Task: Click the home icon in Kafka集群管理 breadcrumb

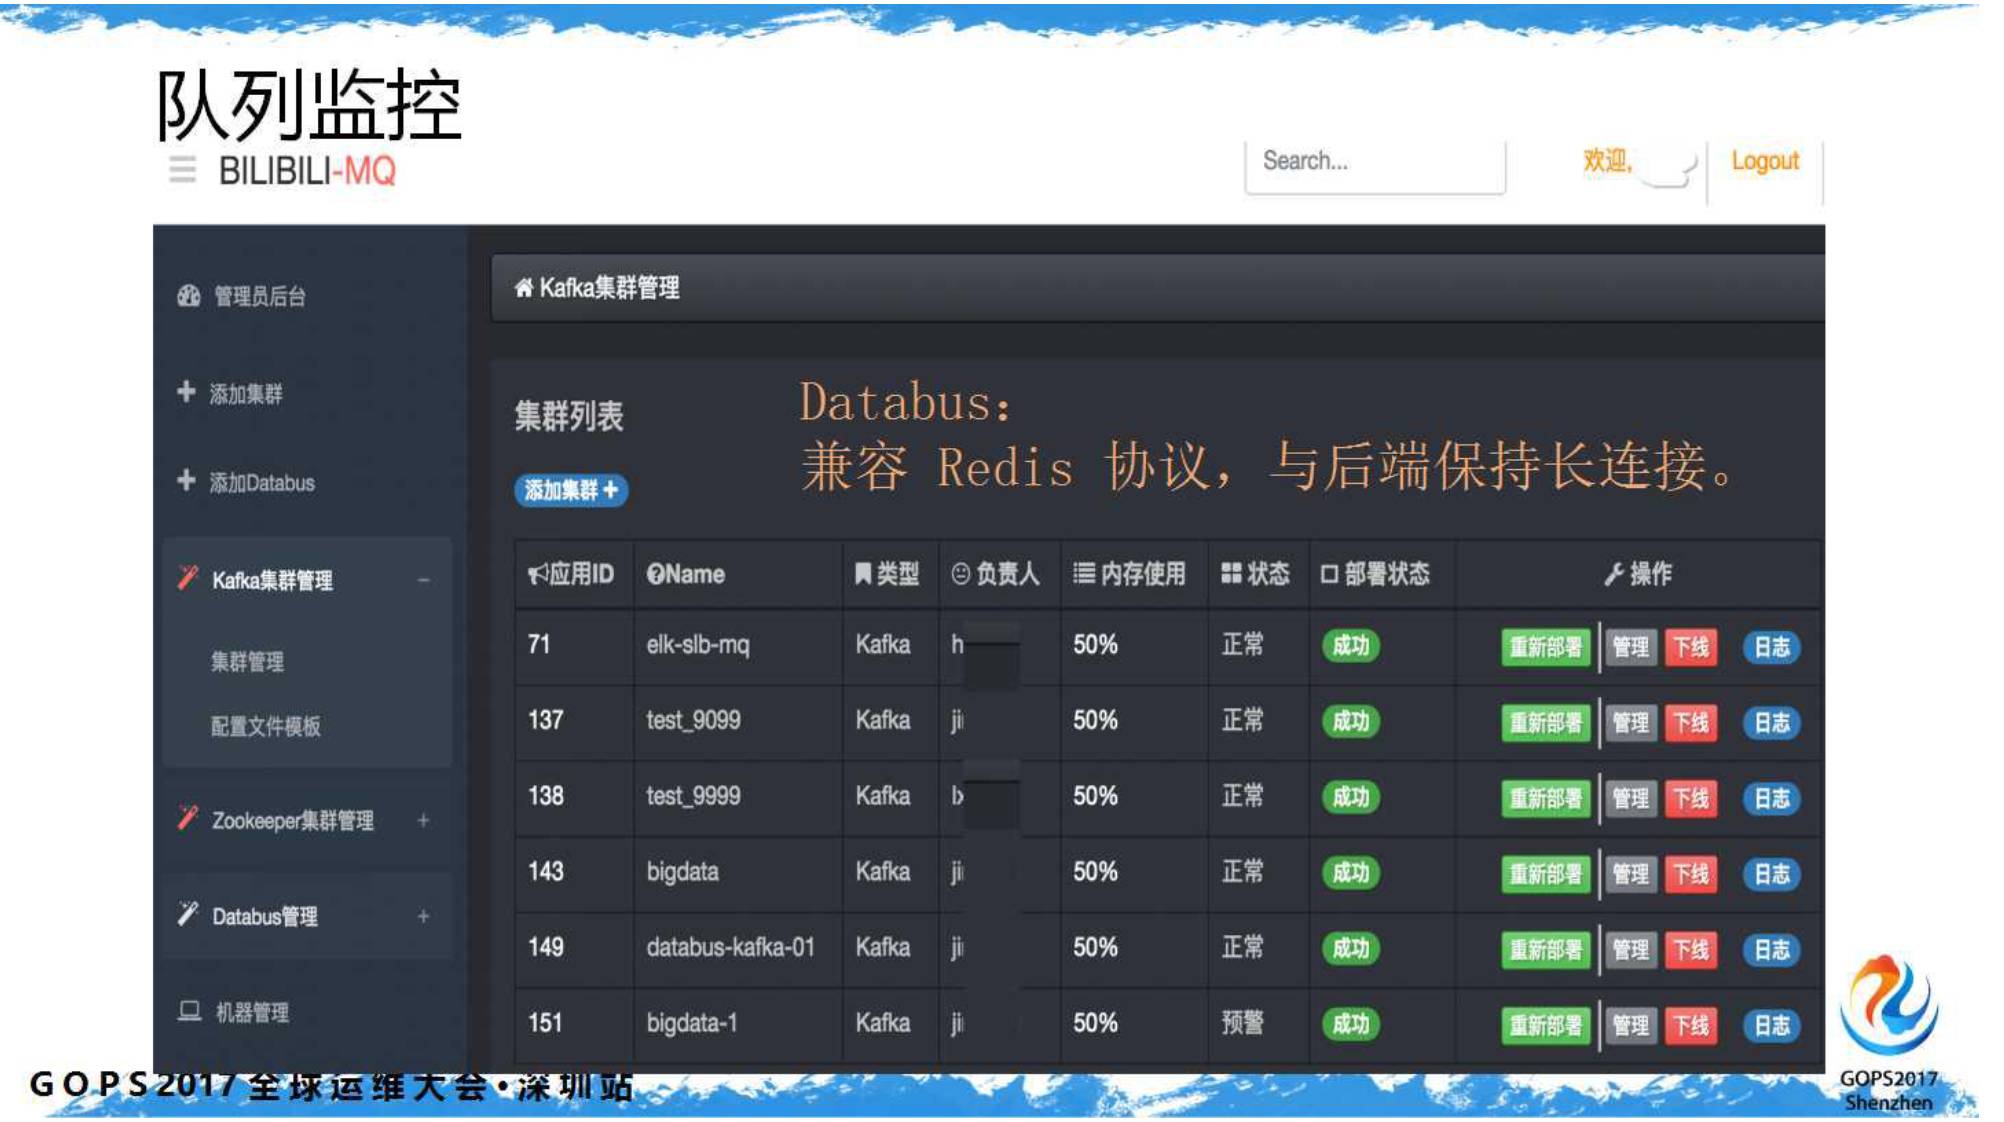Action: pyautogui.click(x=523, y=288)
